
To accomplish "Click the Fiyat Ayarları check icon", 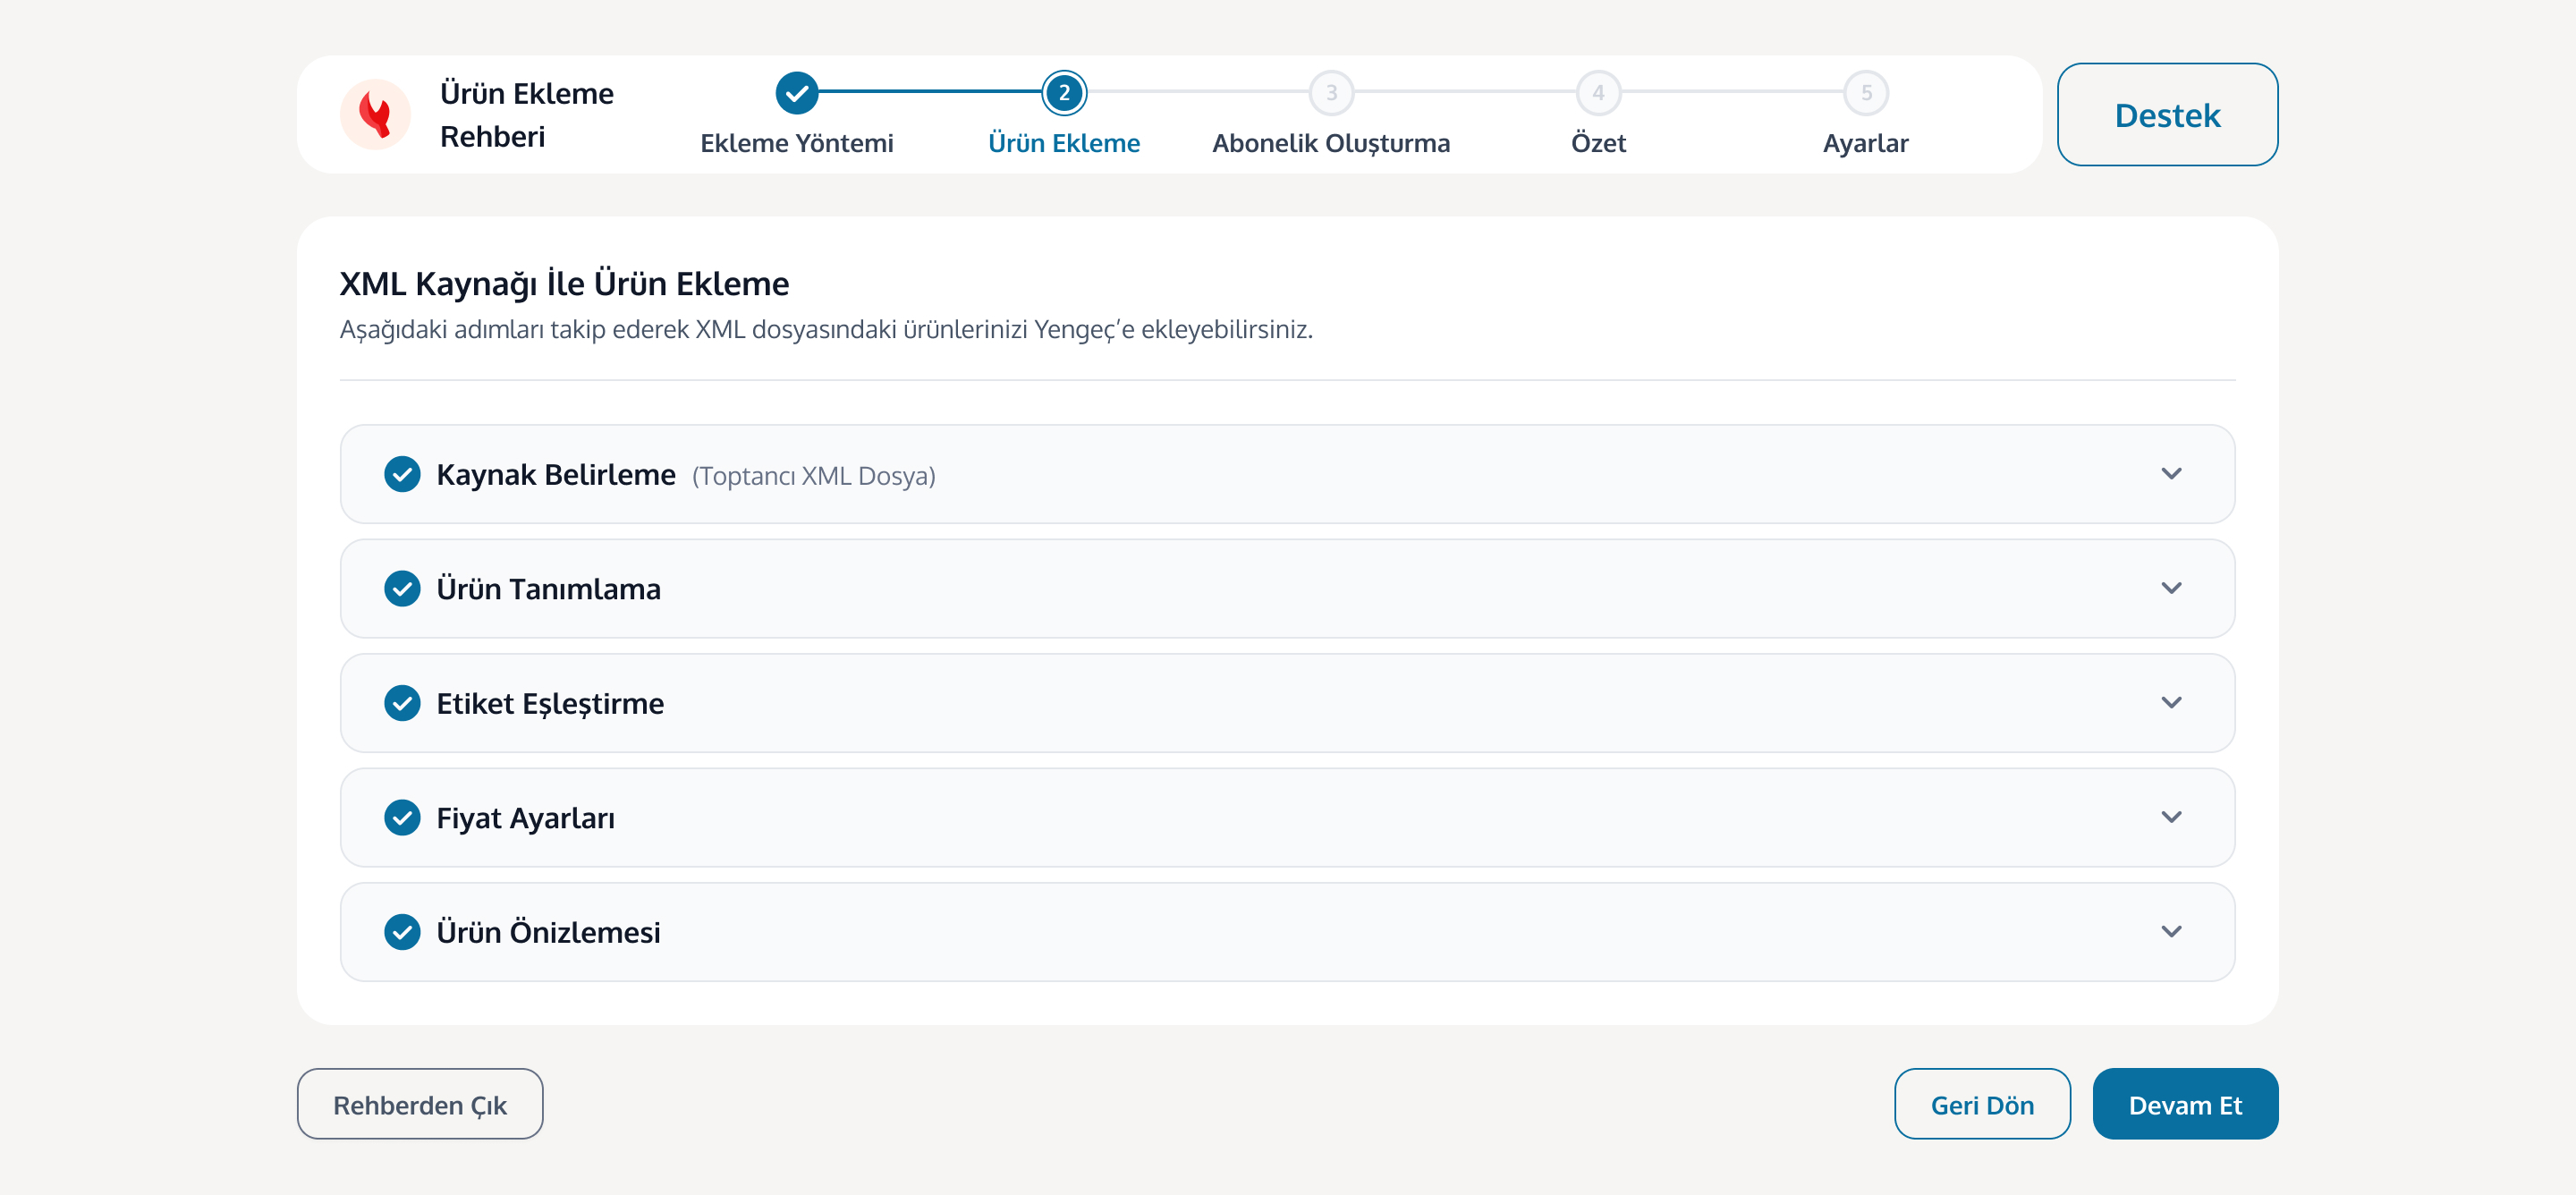I will pyautogui.click(x=402, y=818).
